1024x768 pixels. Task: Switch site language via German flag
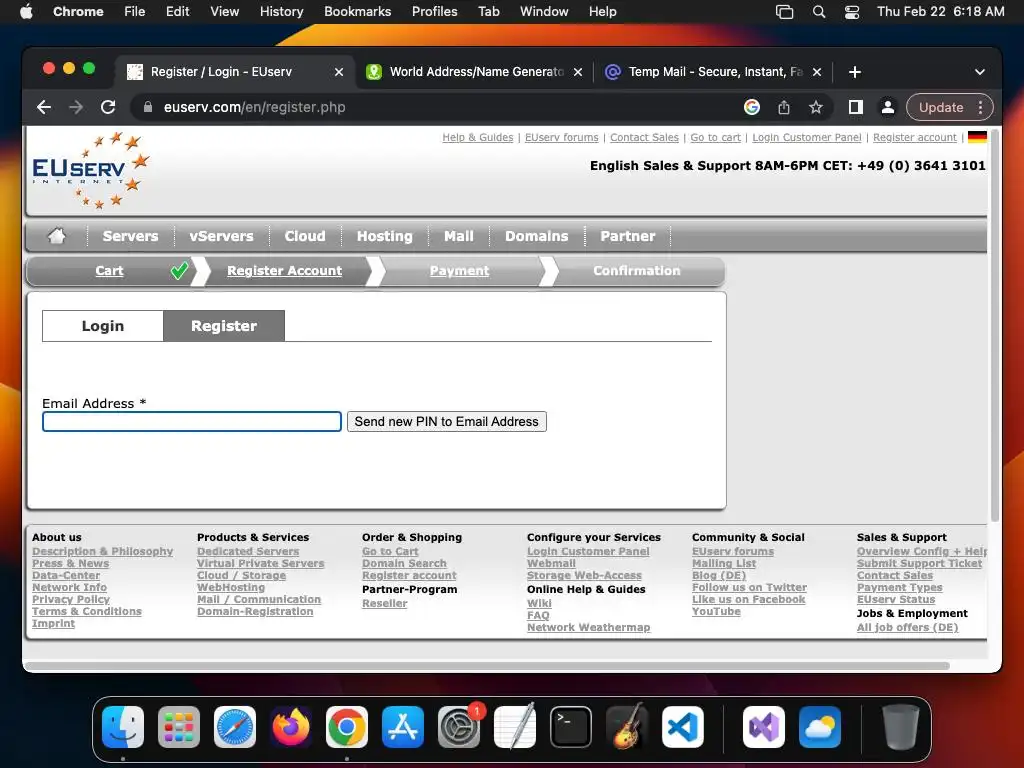(x=977, y=137)
